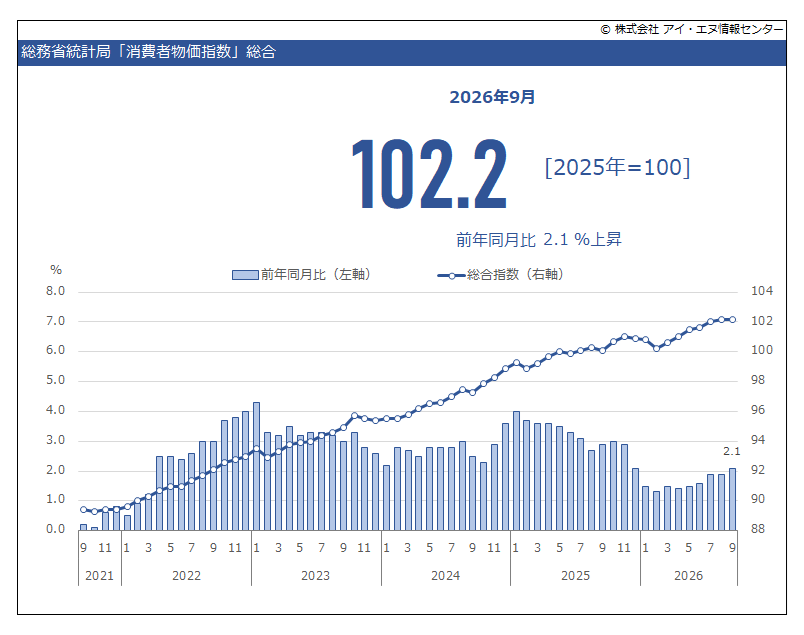The height and width of the screenshot is (635, 804).
Task: Click the year label 2025 on x-axis
Action: [x=575, y=576]
